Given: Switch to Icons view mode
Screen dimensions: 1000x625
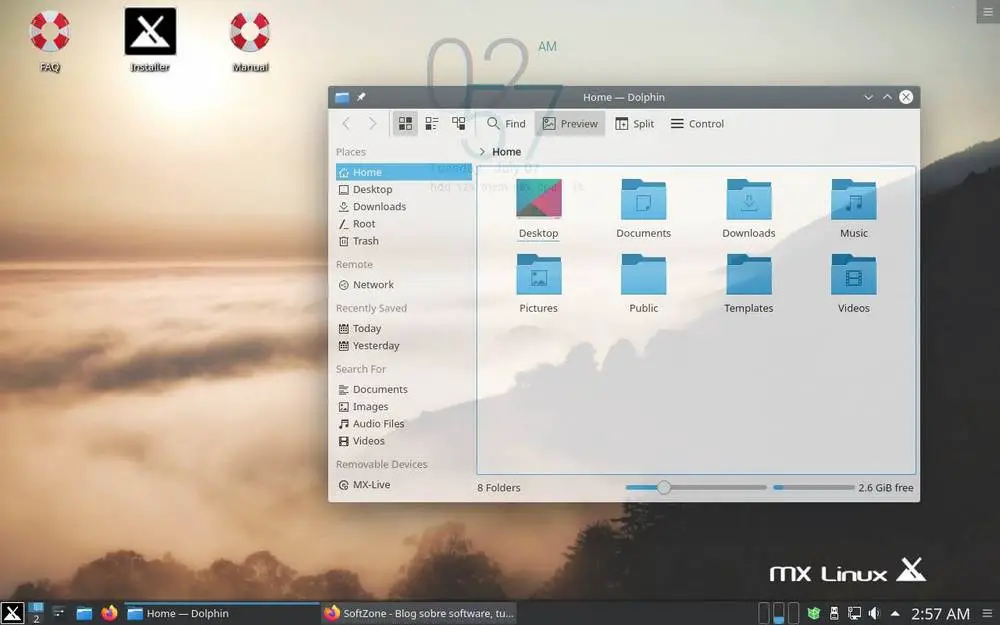Looking at the screenshot, I should point(405,124).
